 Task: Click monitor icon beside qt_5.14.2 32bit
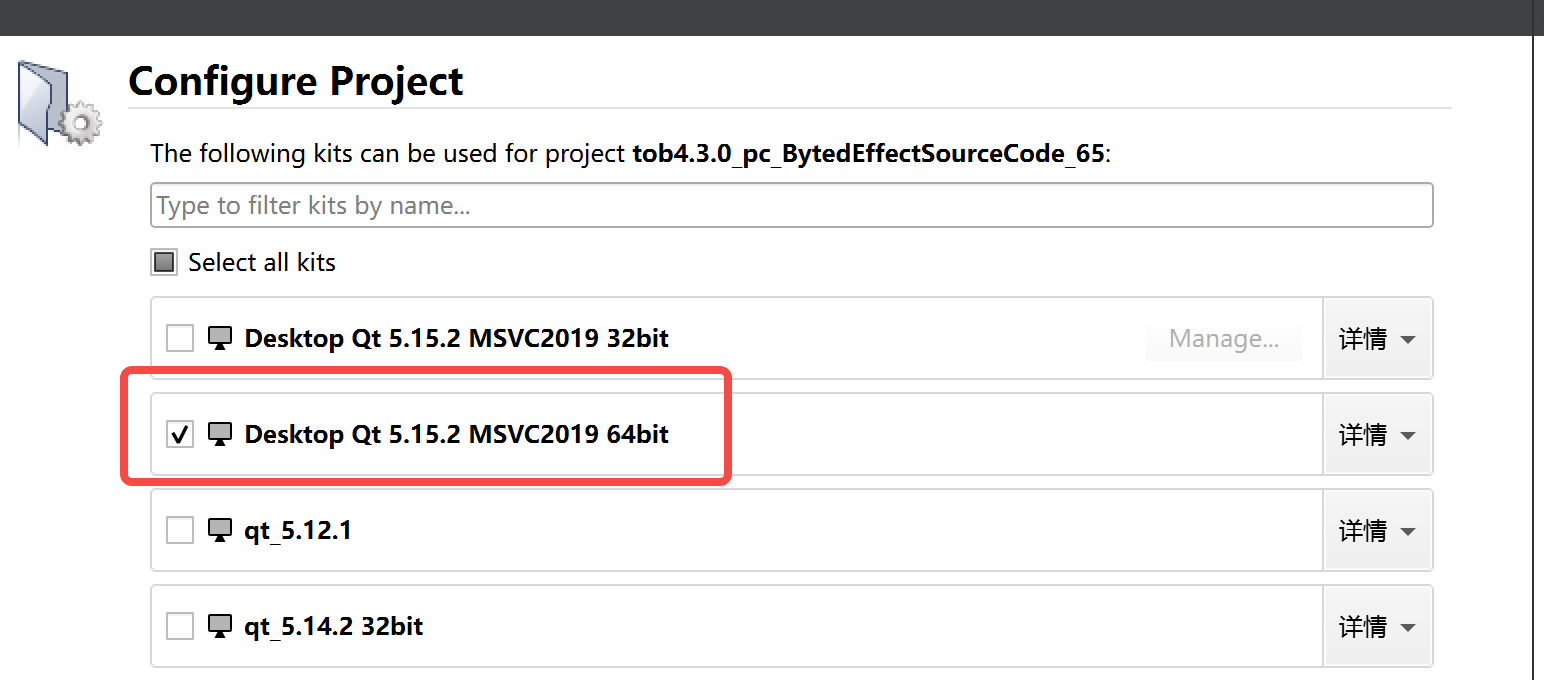220,626
